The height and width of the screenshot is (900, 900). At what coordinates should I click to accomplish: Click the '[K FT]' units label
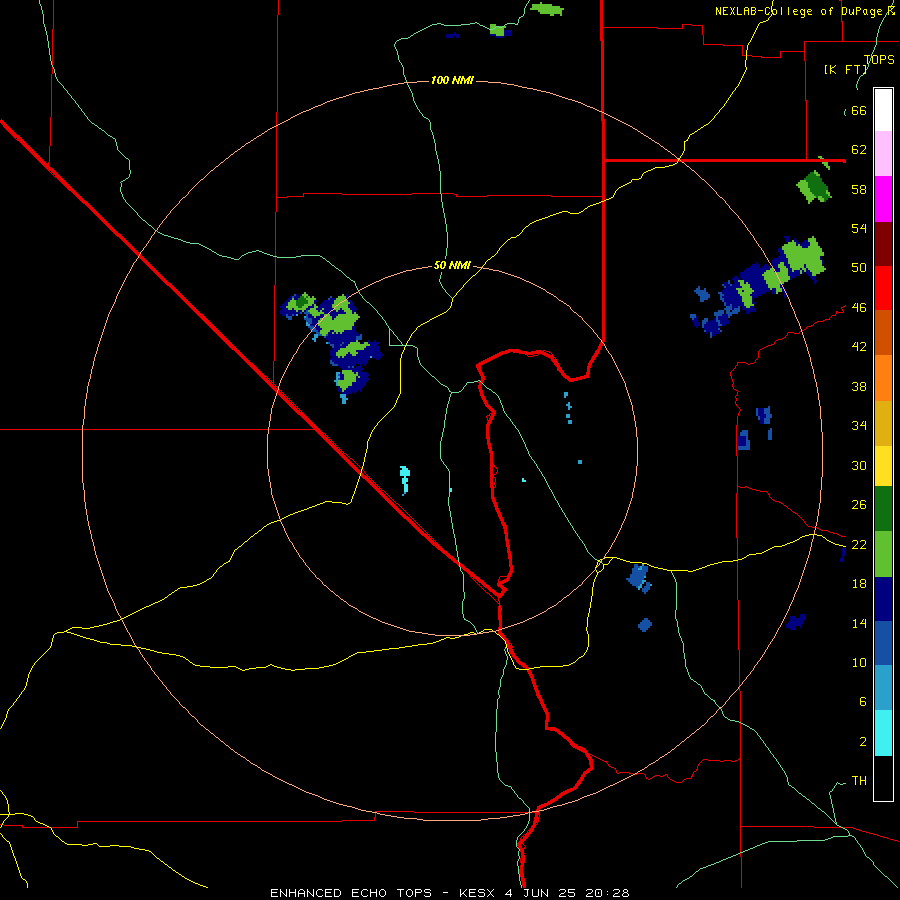[x=846, y=69]
